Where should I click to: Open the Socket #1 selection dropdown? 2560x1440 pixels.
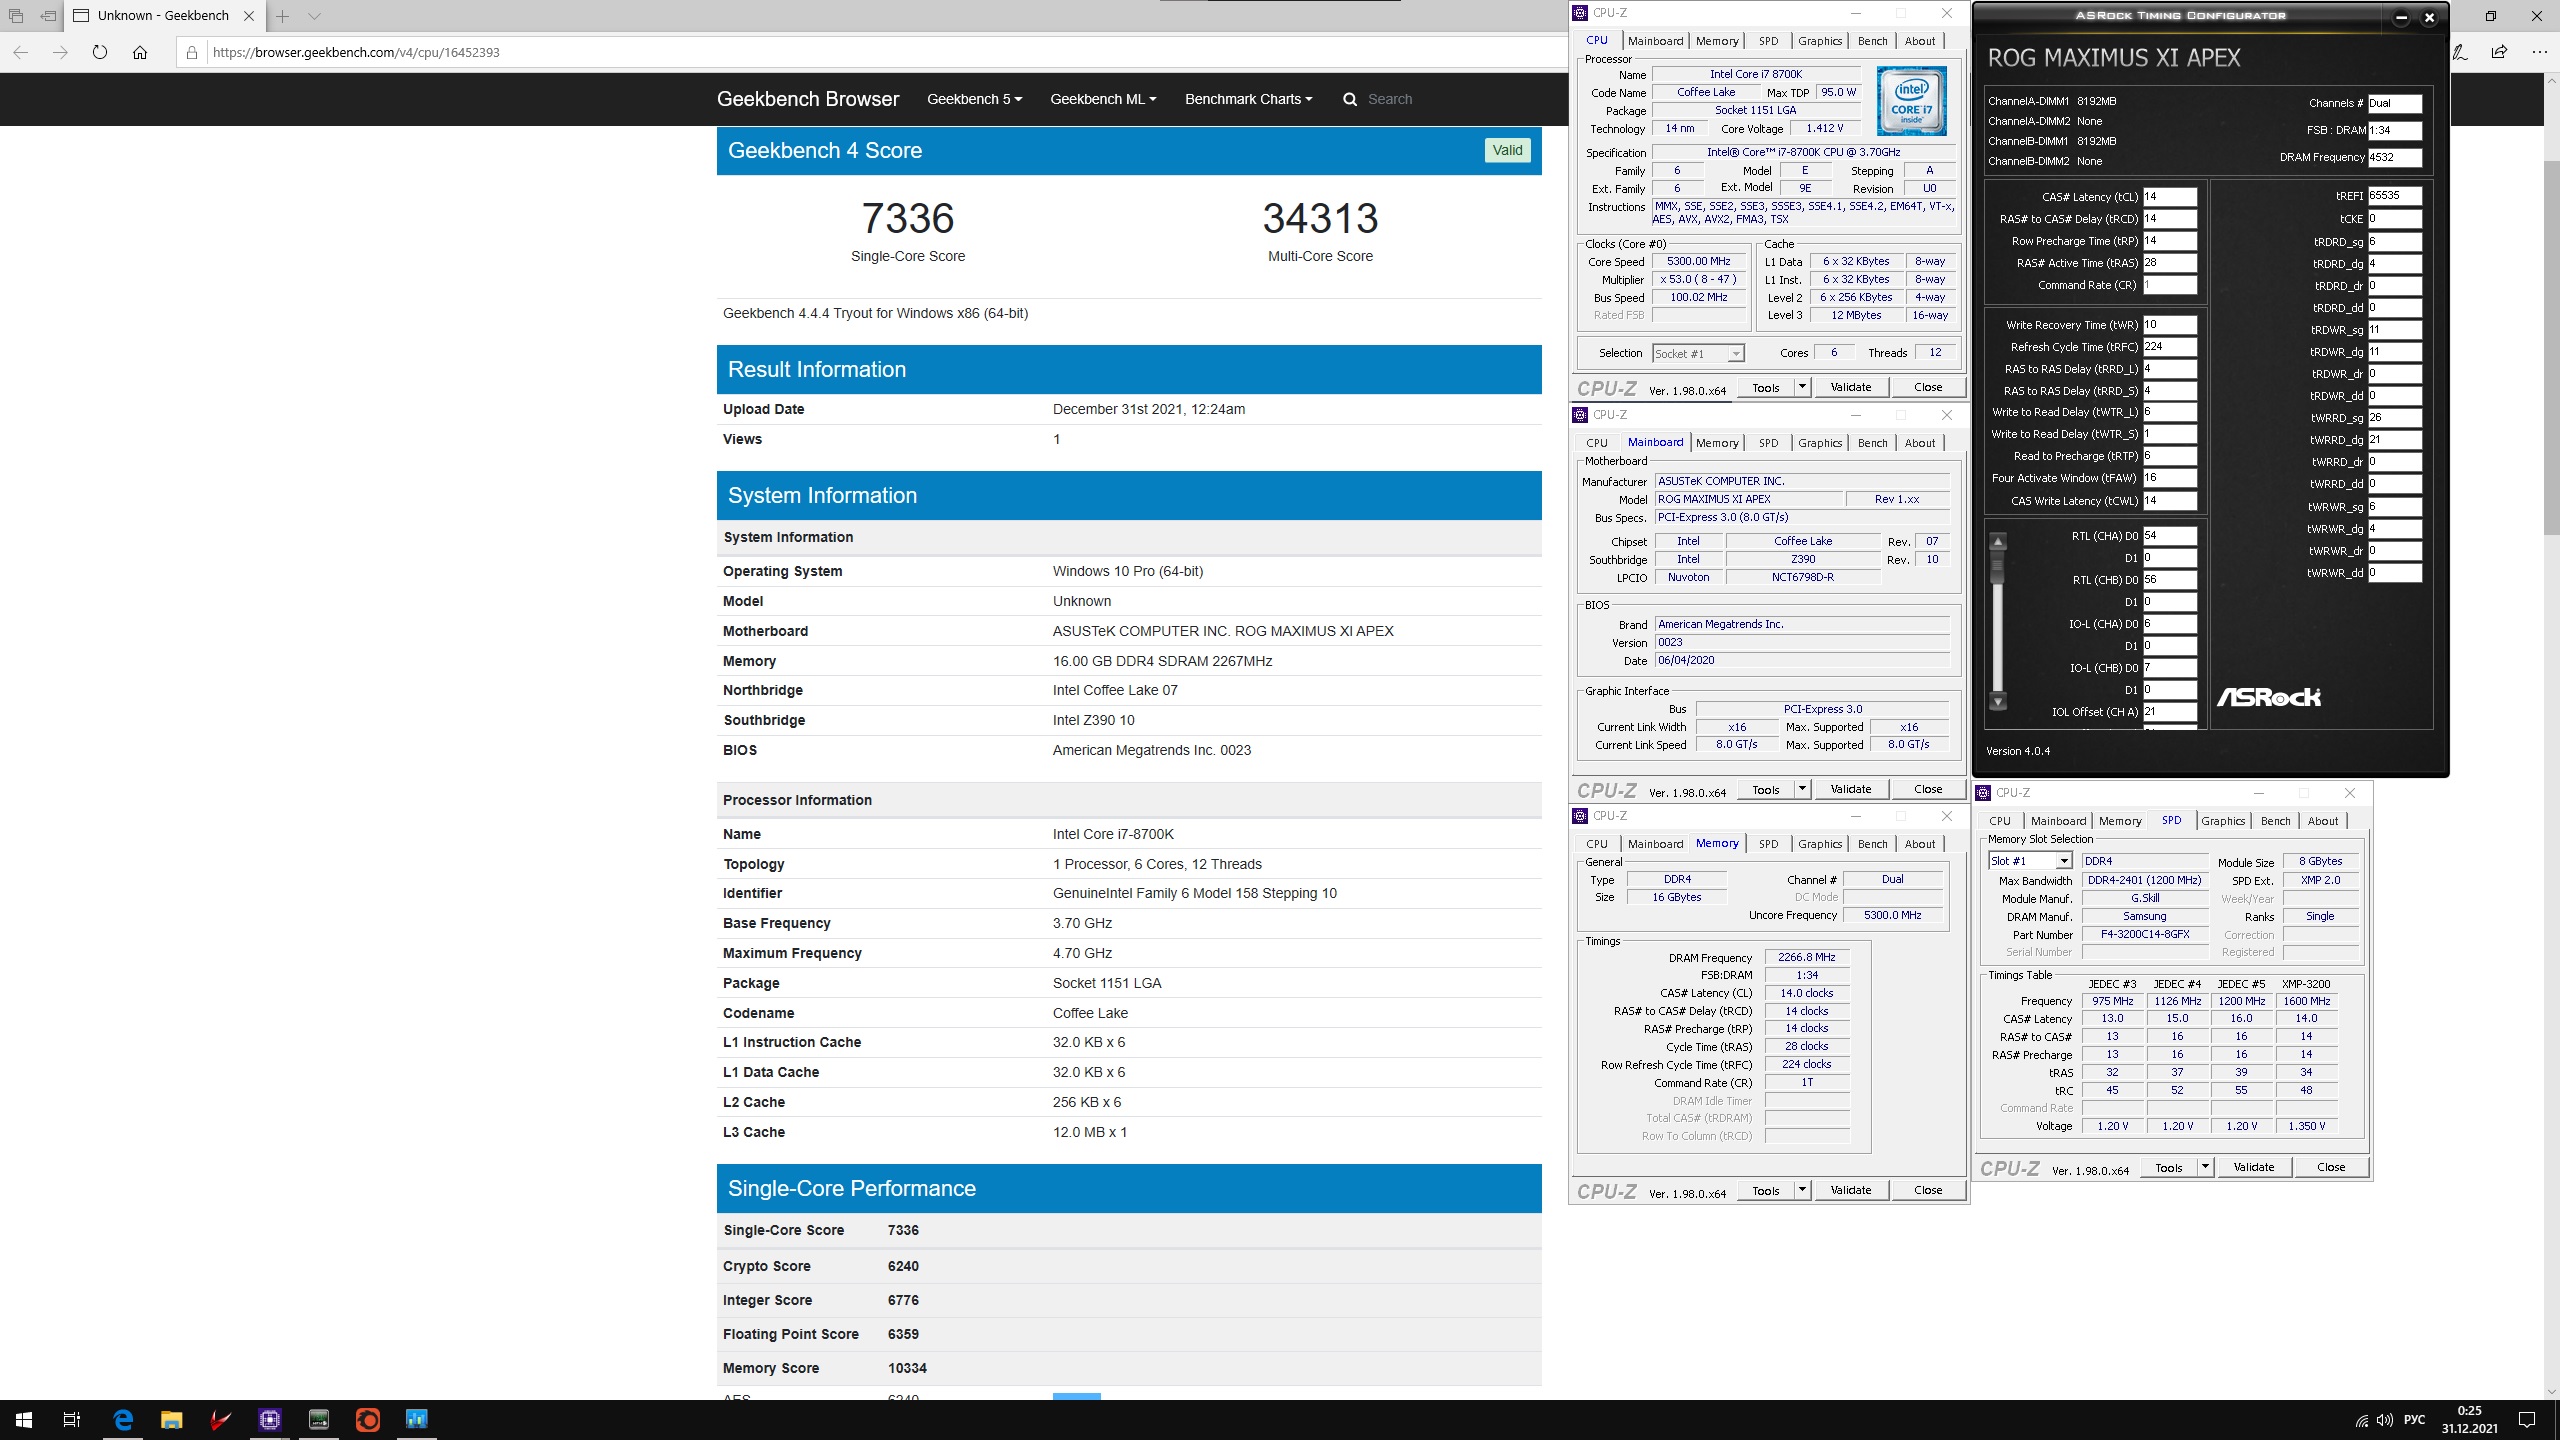tap(1698, 353)
